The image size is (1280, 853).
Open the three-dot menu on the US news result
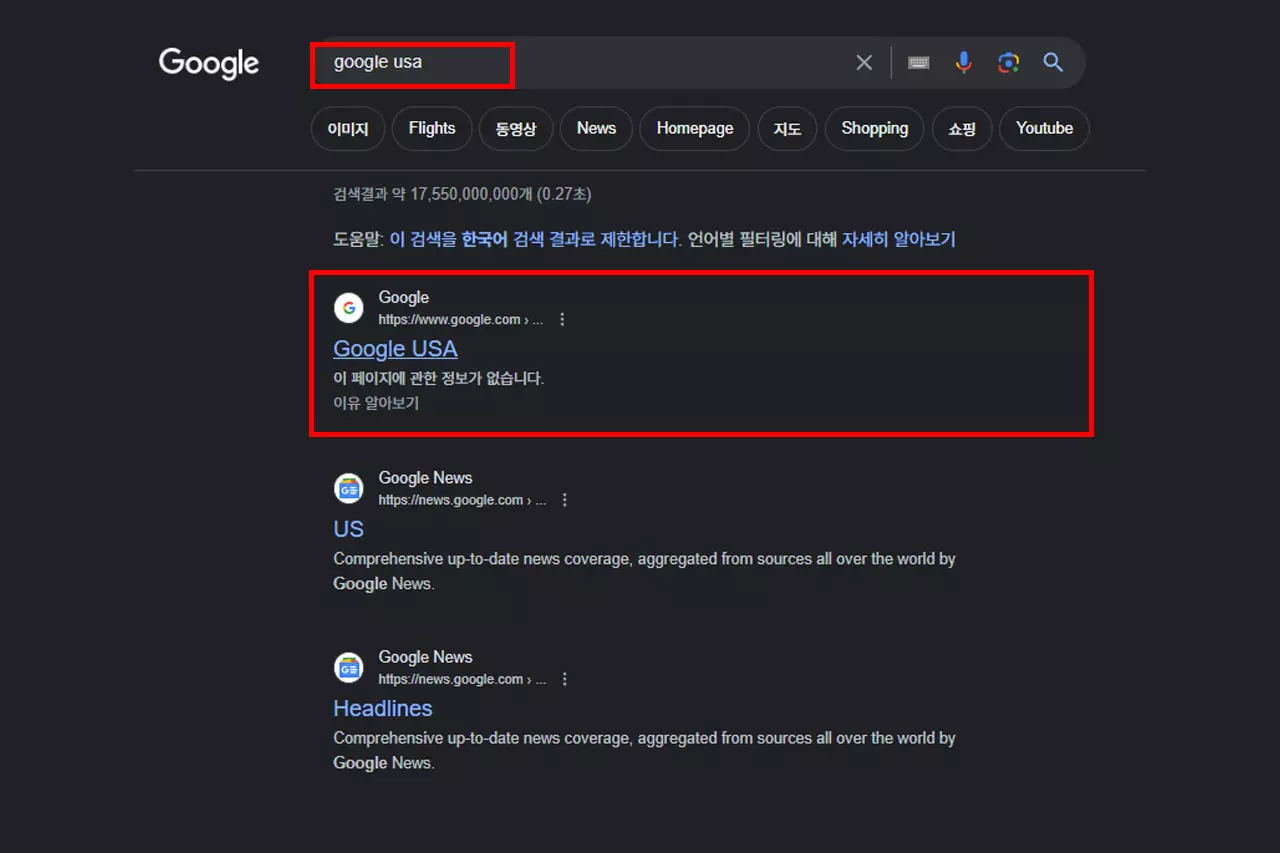click(x=565, y=499)
